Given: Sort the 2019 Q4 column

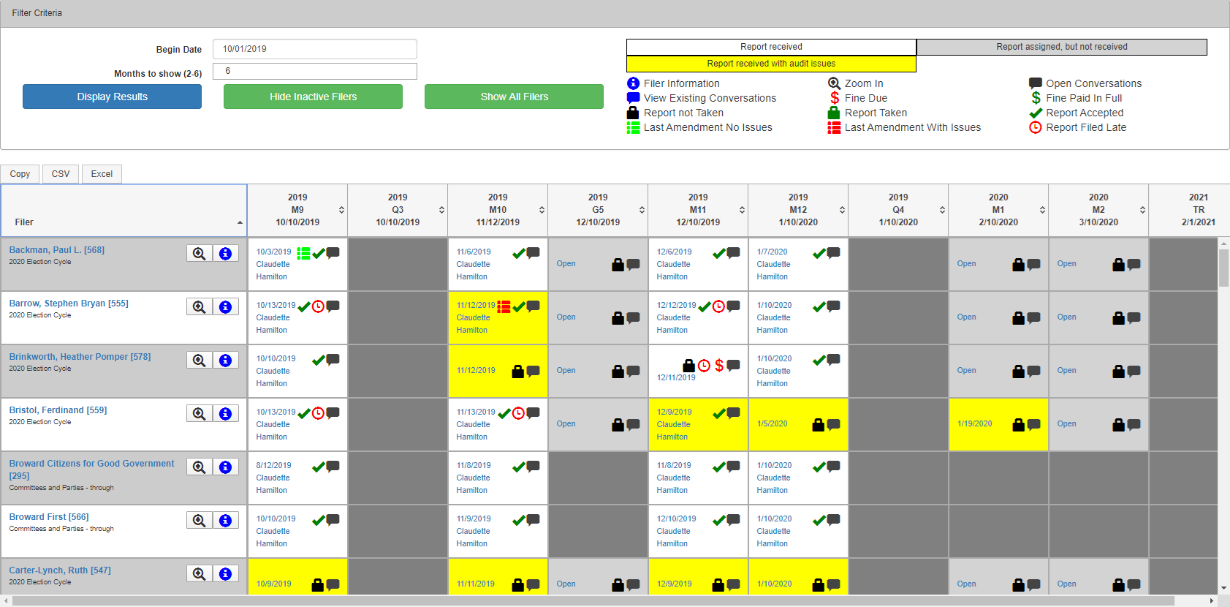Looking at the screenshot, I should [898, 210].
